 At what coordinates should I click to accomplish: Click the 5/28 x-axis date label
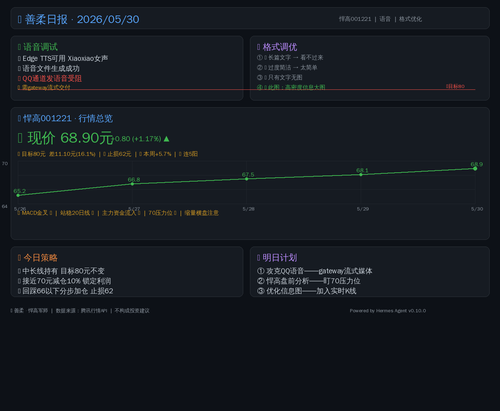coord(249,209)
